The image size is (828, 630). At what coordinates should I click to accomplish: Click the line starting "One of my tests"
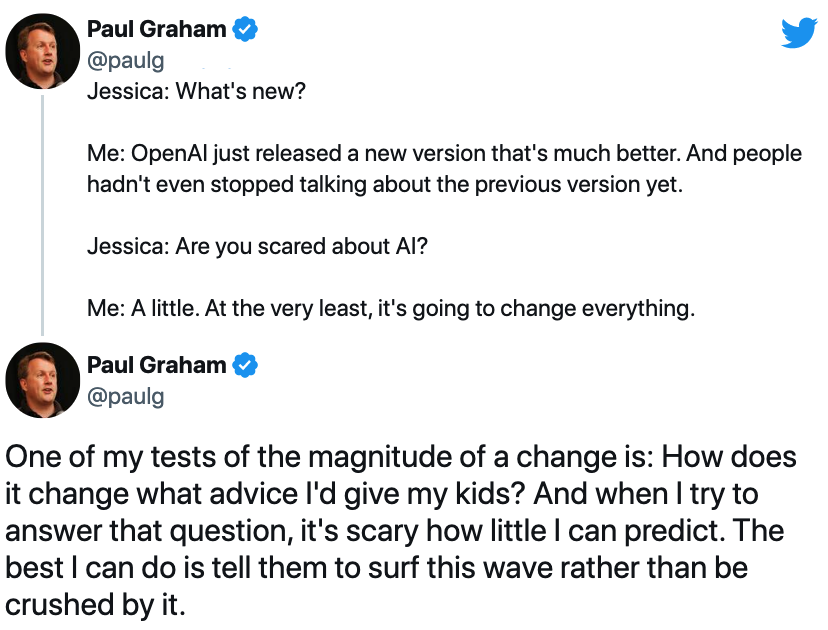coord(401,457)
